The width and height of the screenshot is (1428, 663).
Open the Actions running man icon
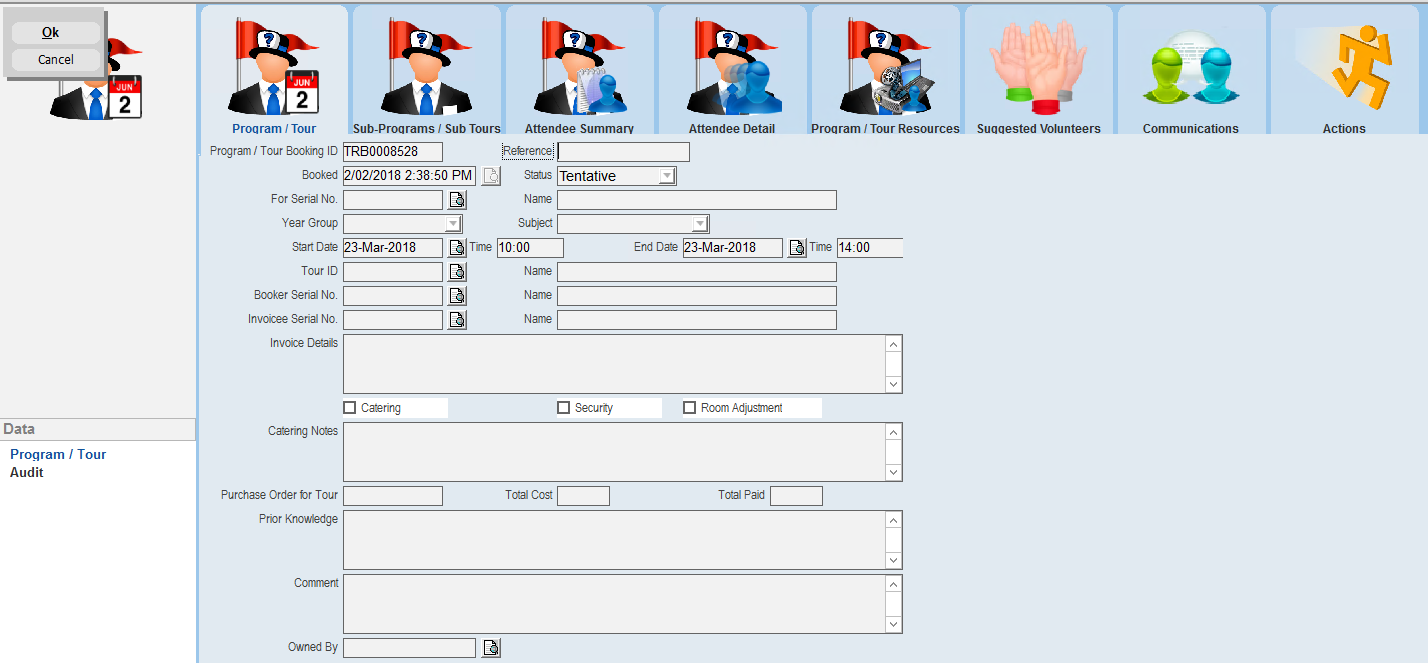coord(1343,72)
